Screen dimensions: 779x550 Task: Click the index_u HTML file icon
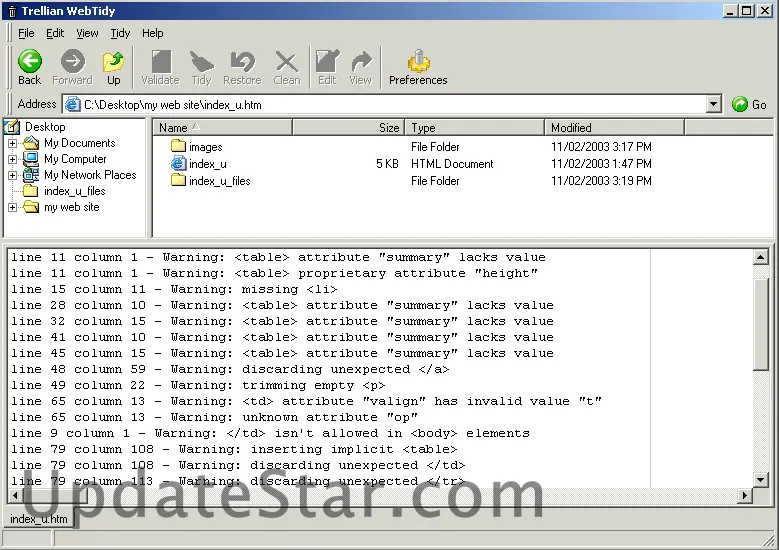point(178,163)
